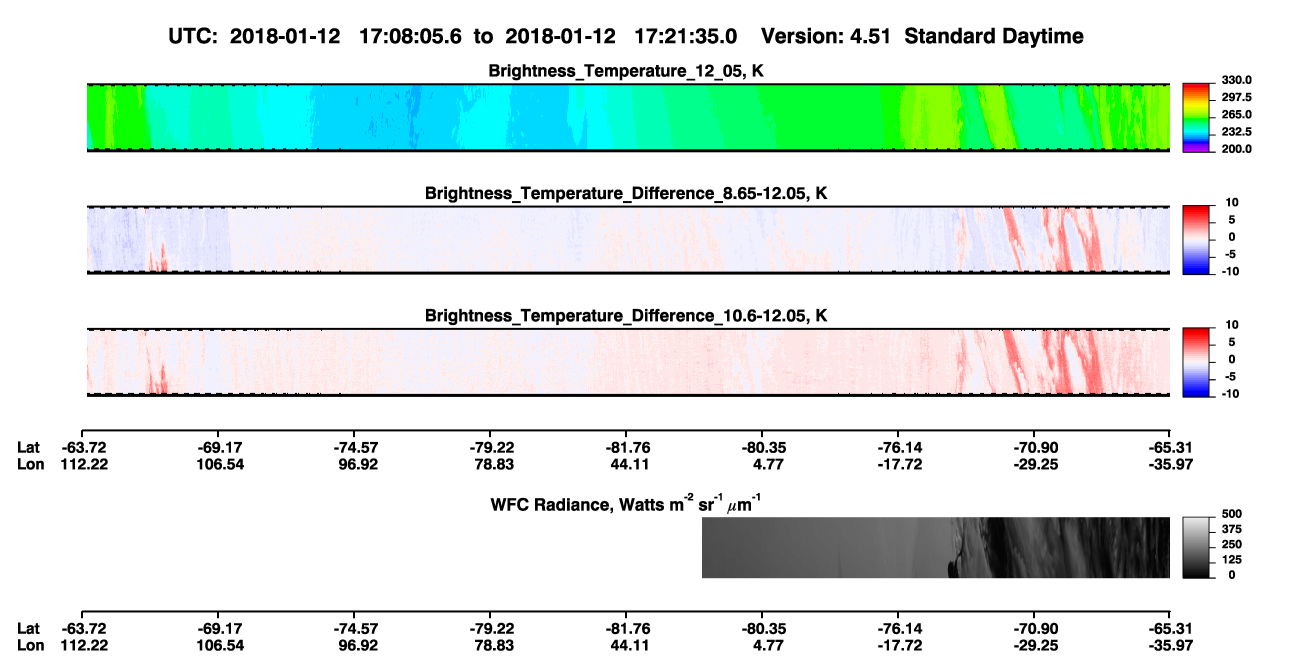Viewport: 1300px width, 667px height.
Task: Click the "Brightness_Temperature_12_05, K" panel title
Action: (x=627, y=71)
